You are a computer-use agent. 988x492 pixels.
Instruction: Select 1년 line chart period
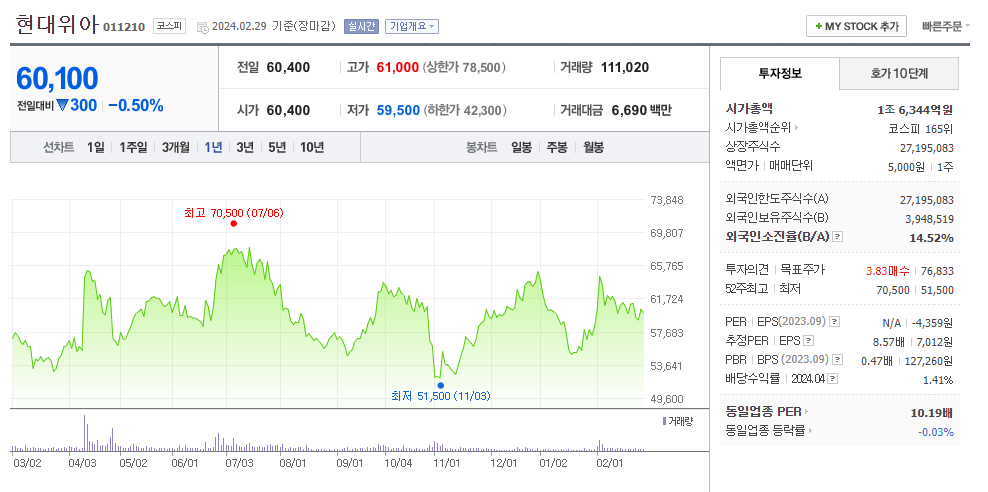(214, 147)
